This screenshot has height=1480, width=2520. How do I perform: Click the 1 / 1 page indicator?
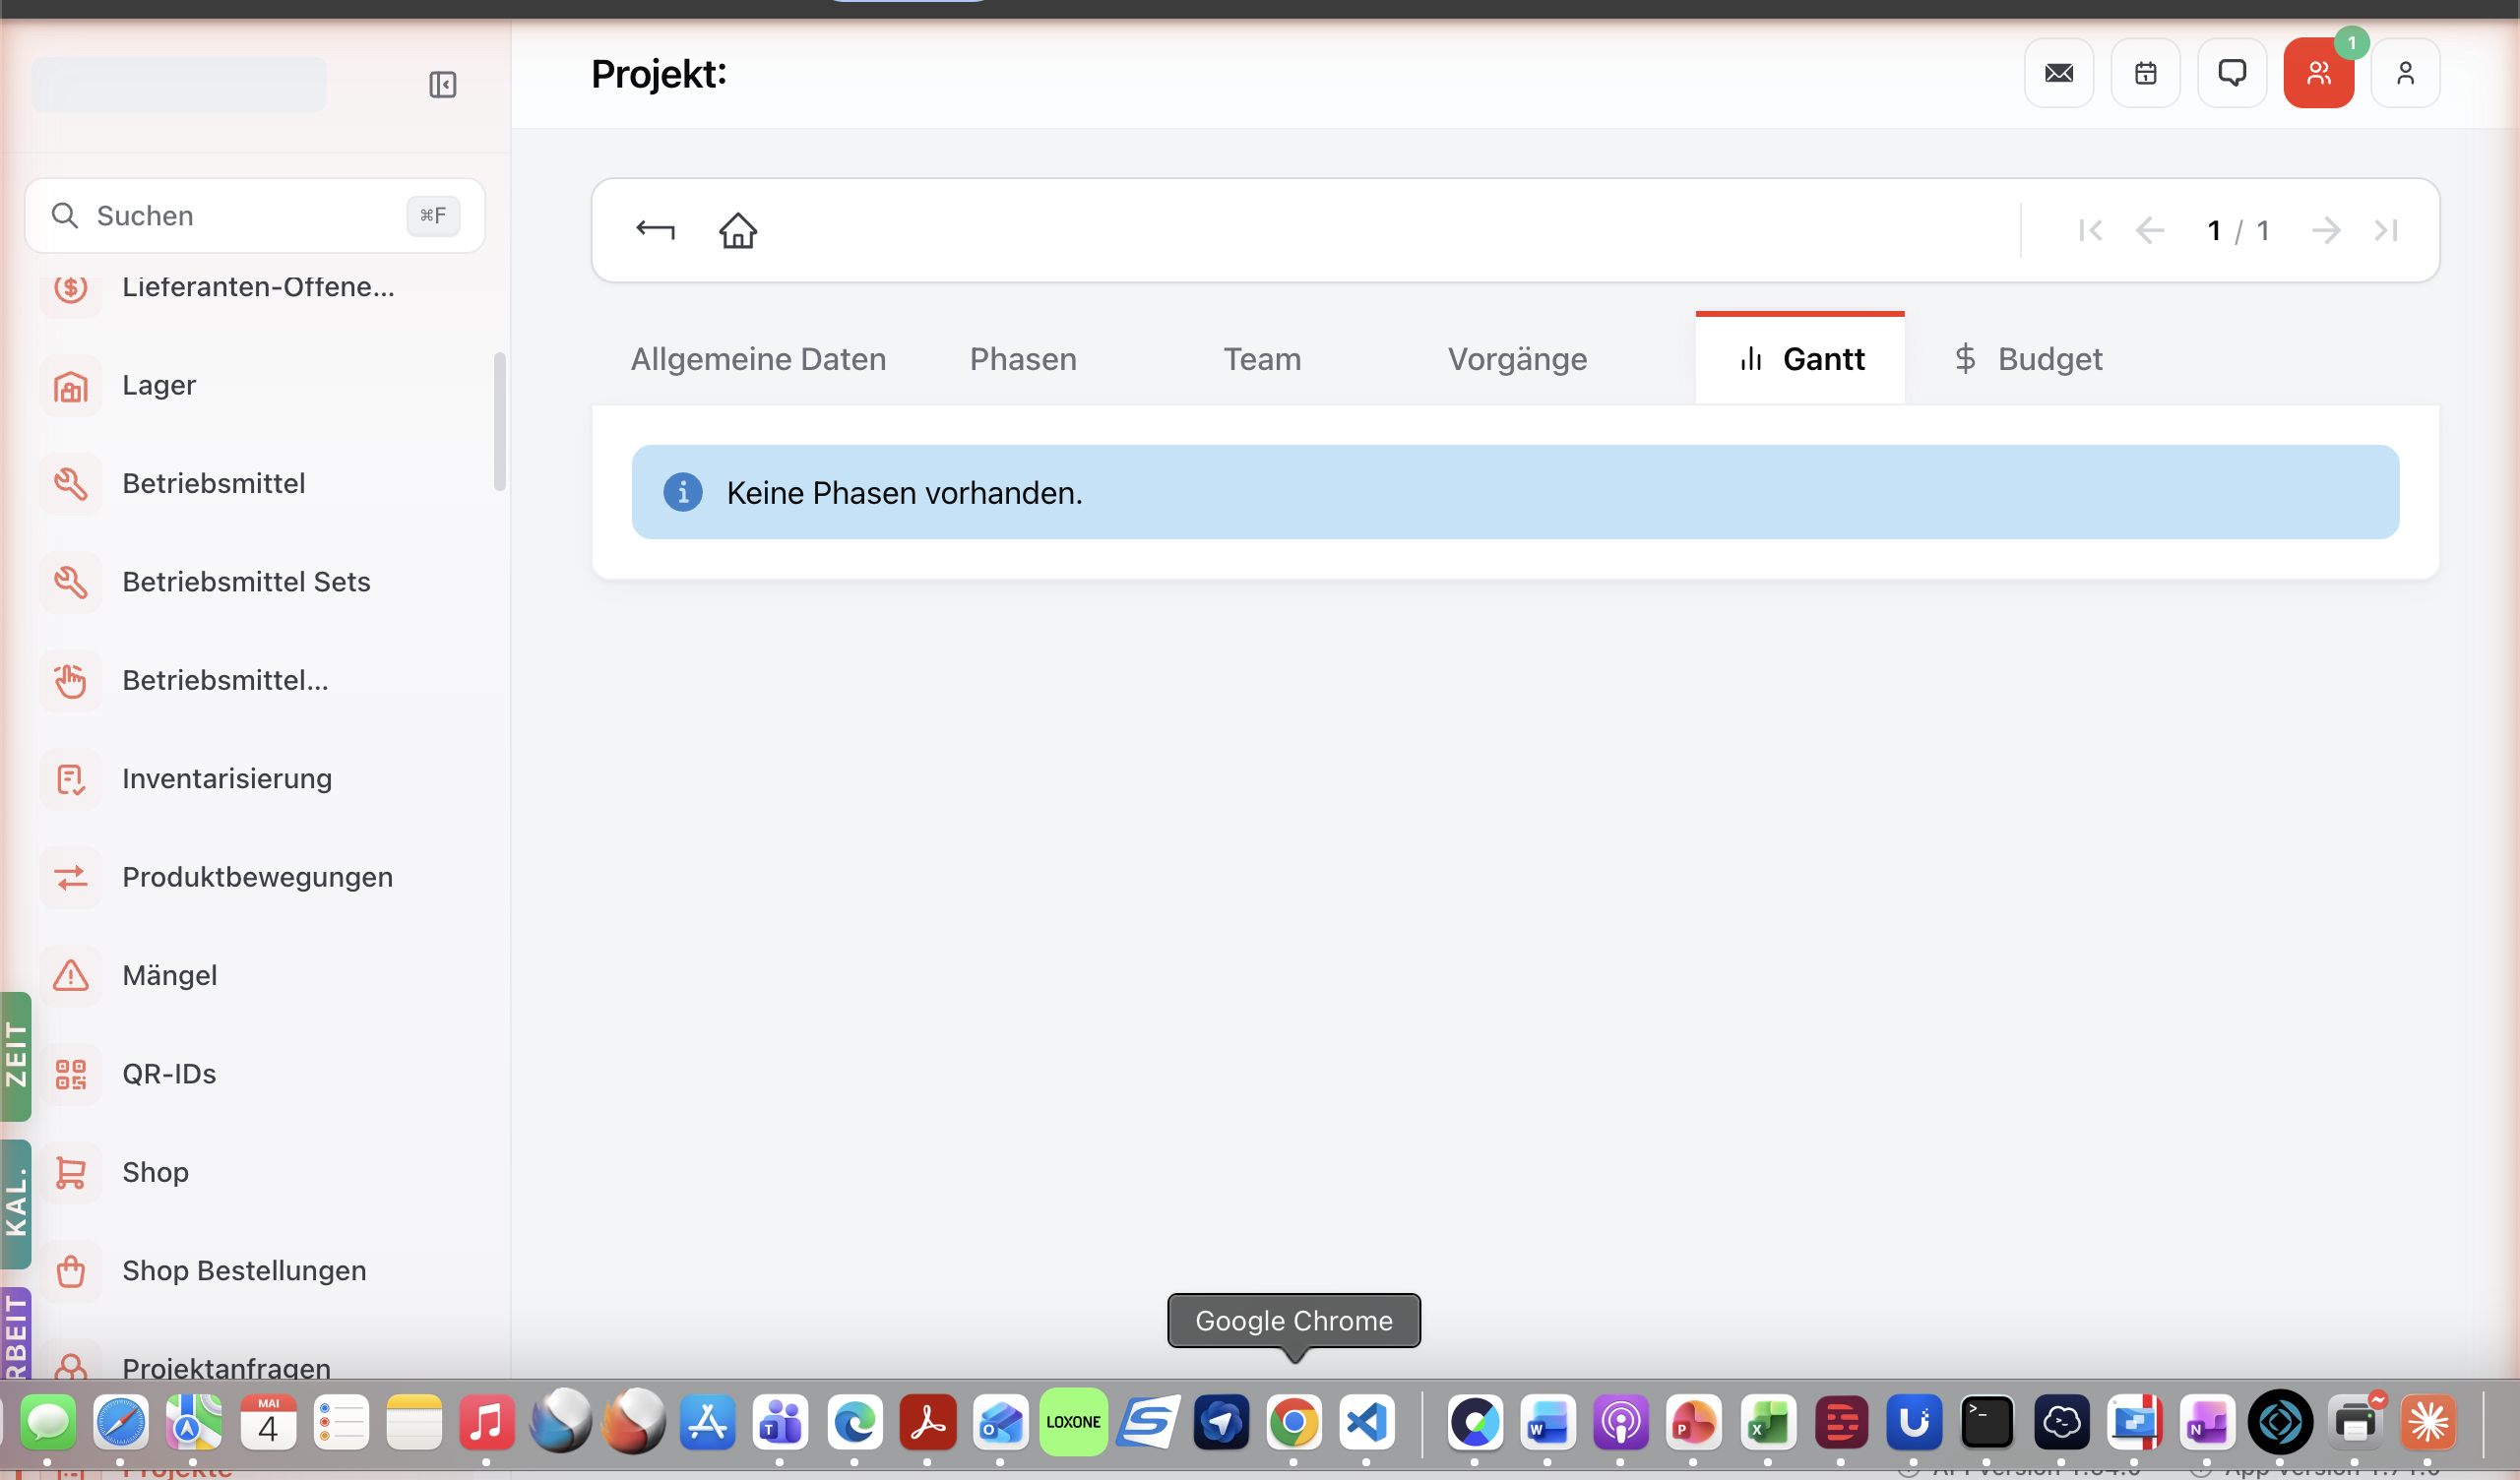2238,231
